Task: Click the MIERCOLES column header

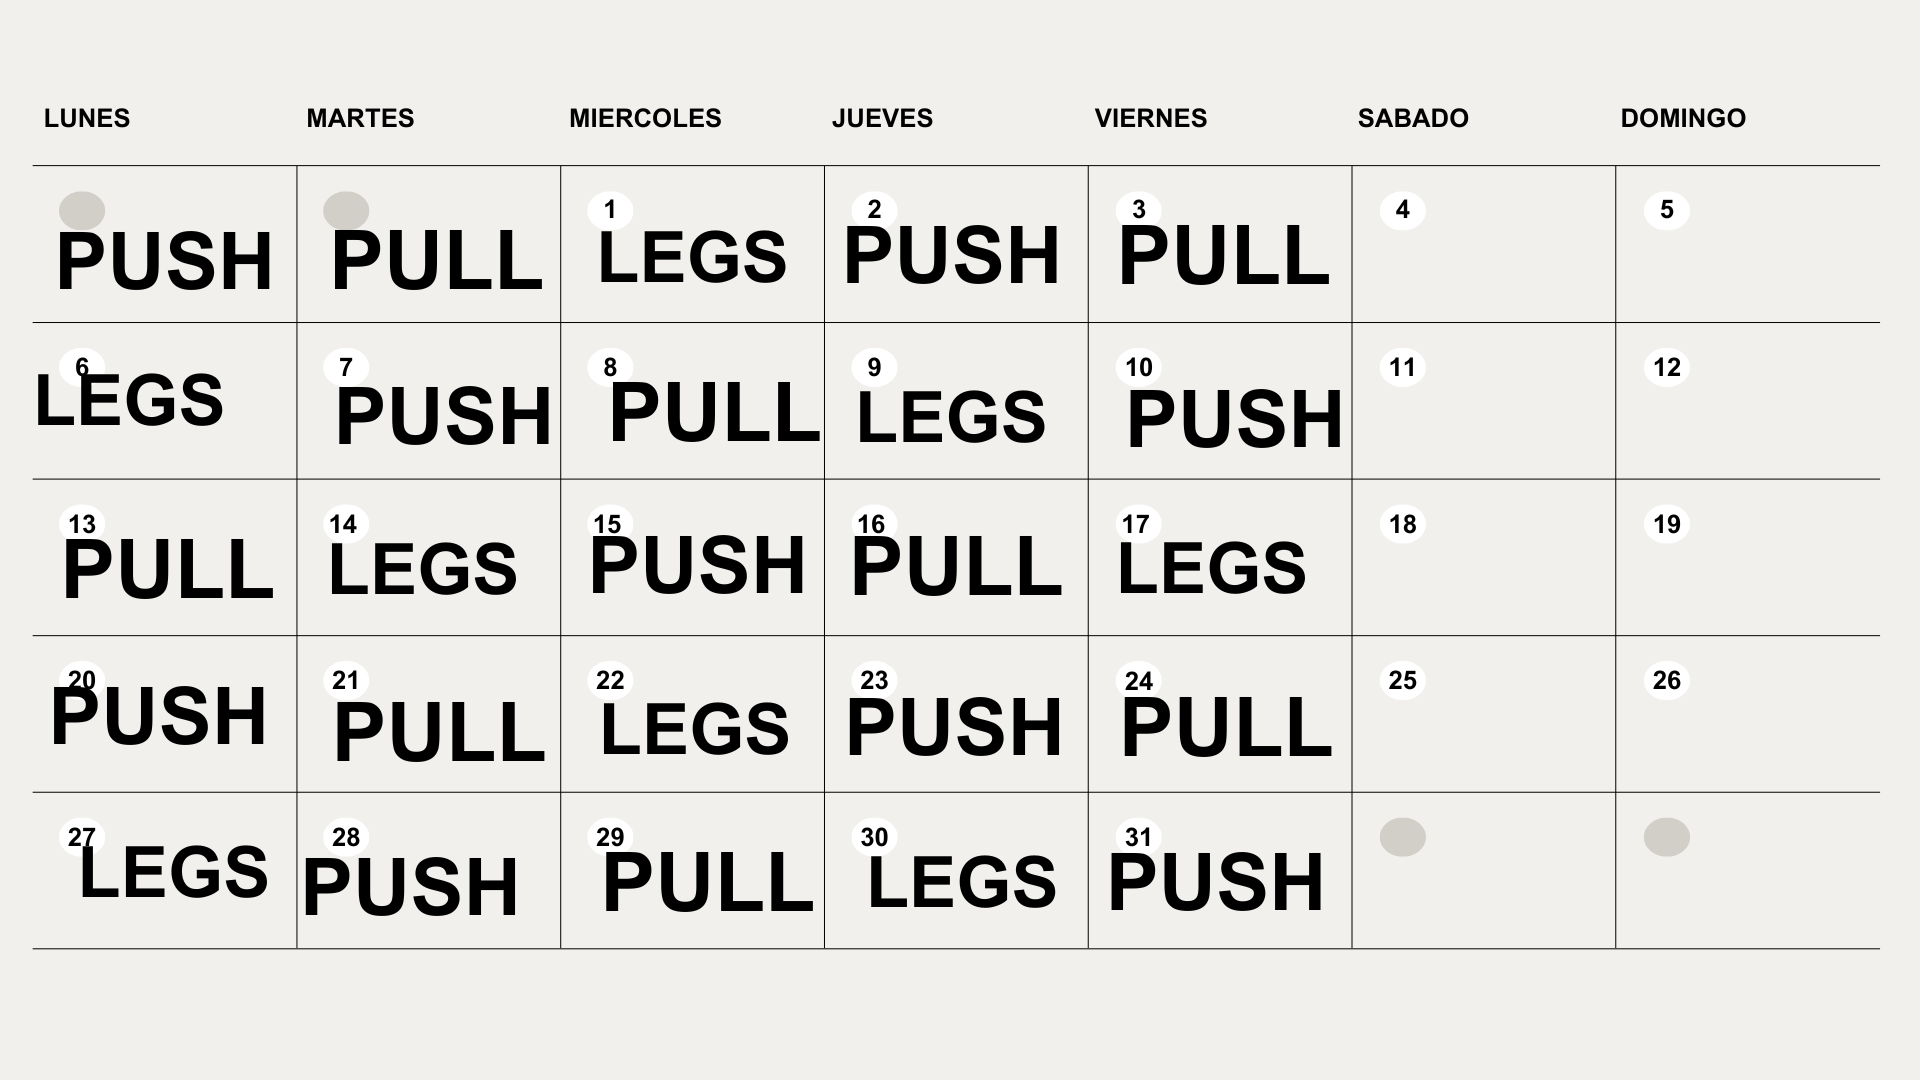Action: click(645, 118)
